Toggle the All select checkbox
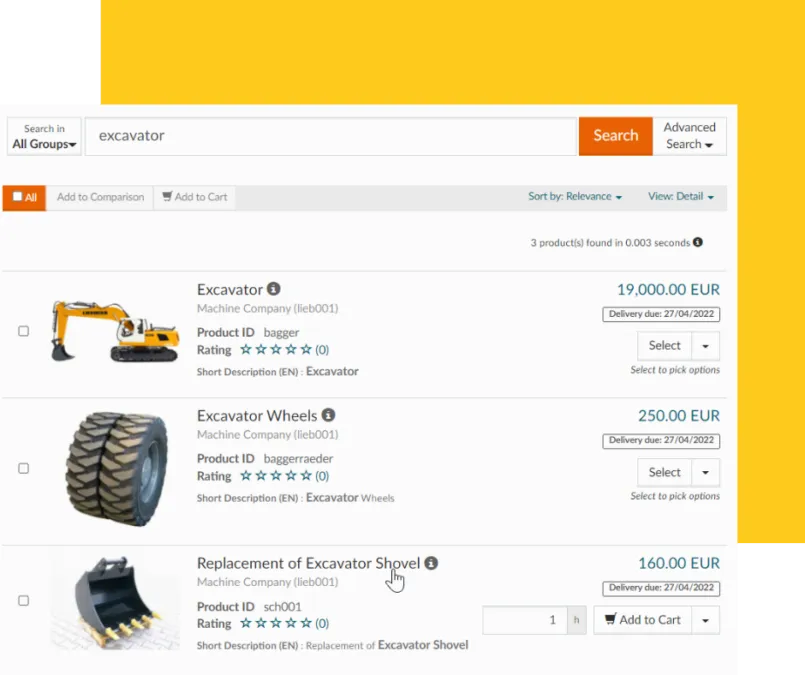This screenshot has height=675, width=805. 17,197
